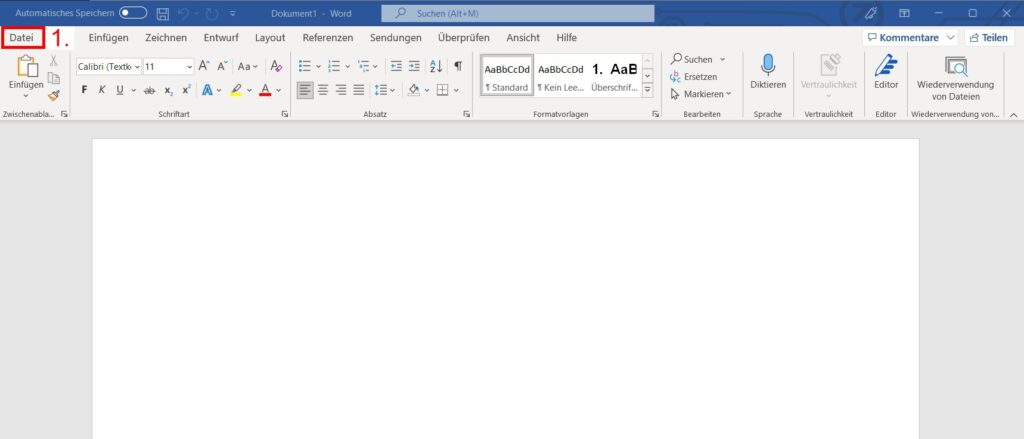Click in the Suchen search box
This screenshot has width=1024, height=439.
(518, 13)
